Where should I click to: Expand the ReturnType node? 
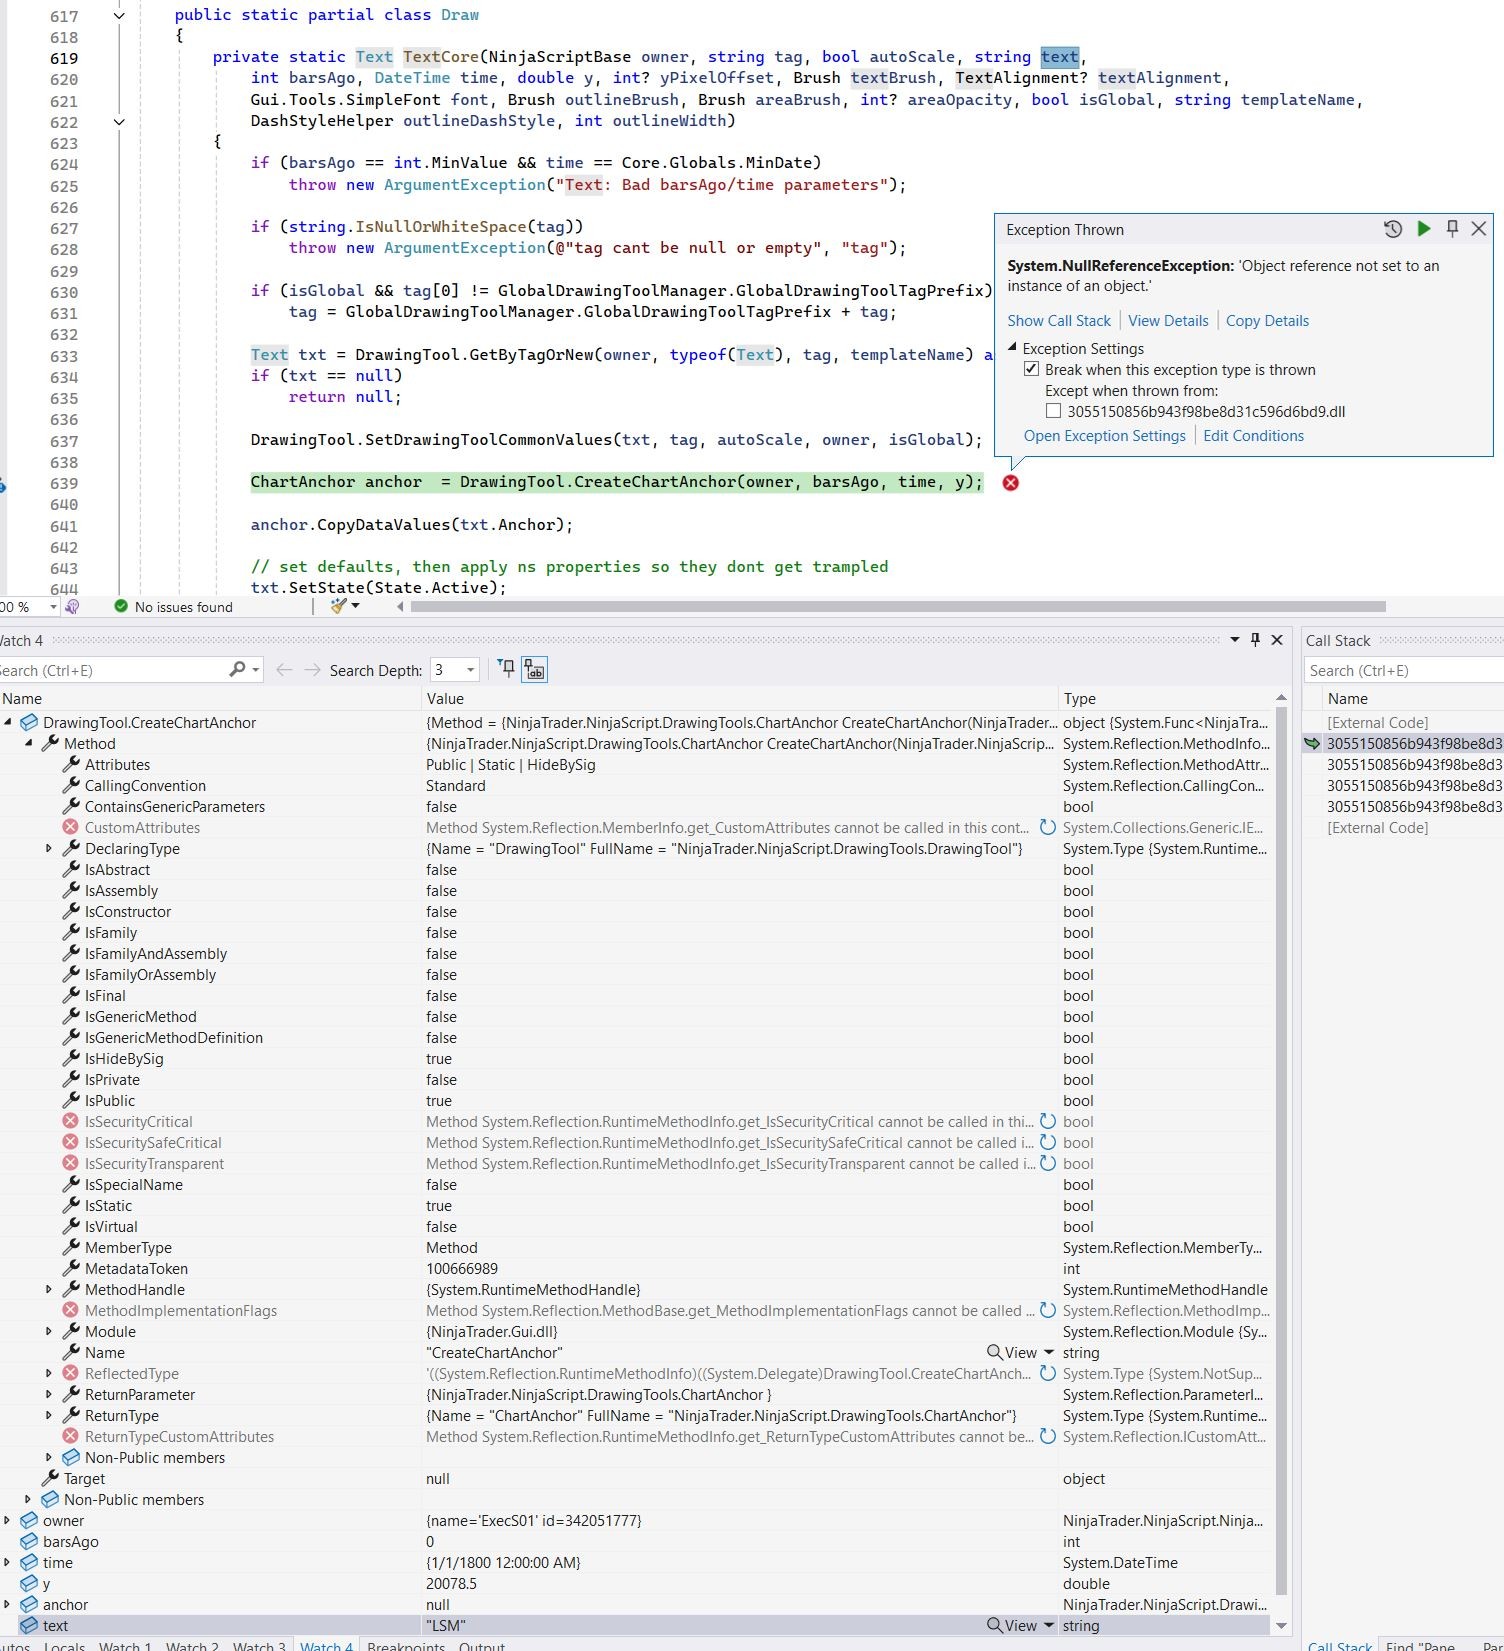click(49, 1415)
